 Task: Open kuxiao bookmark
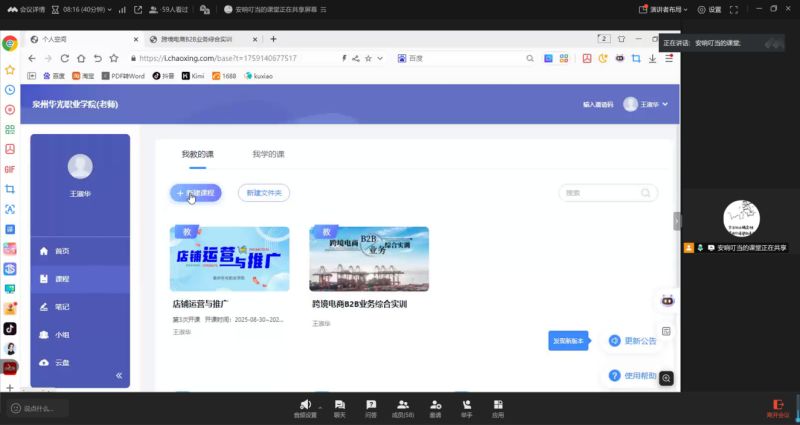click(258, 76)
